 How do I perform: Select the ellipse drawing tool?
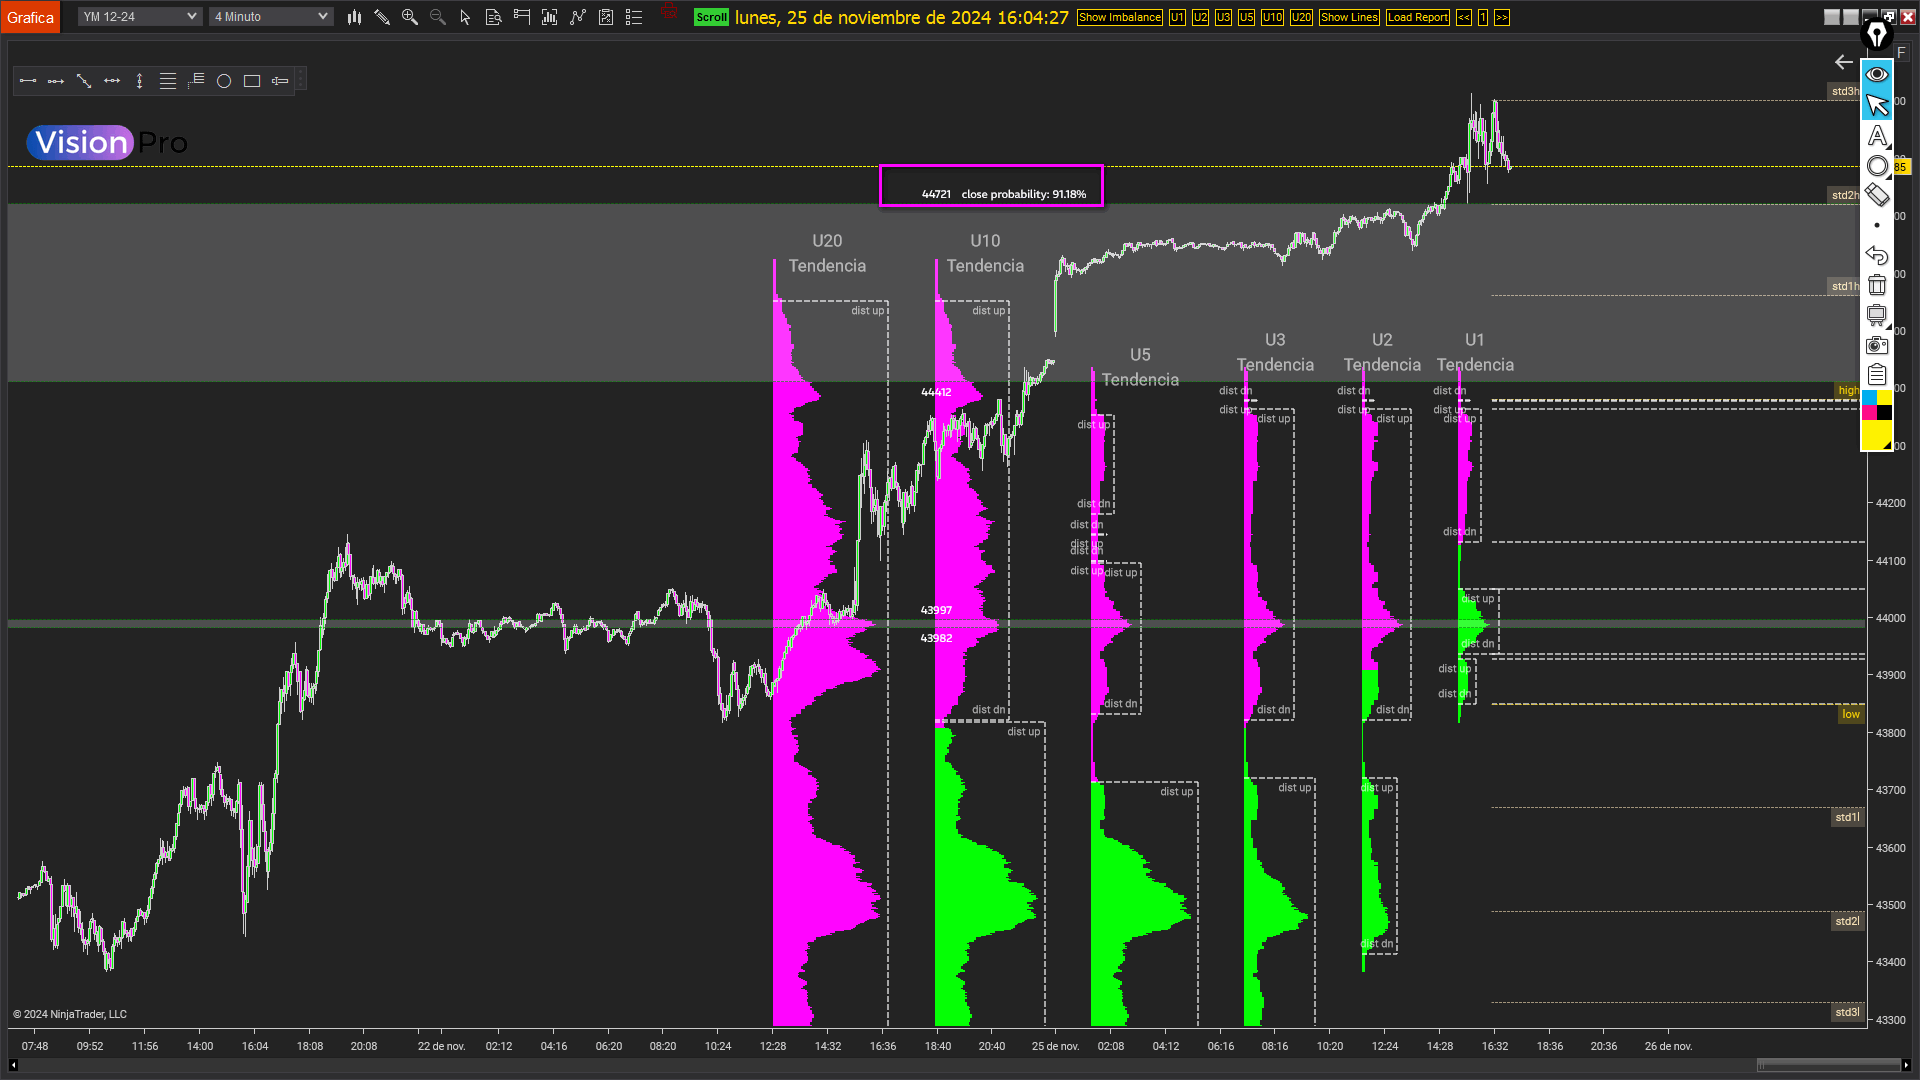tap(224, 81)
